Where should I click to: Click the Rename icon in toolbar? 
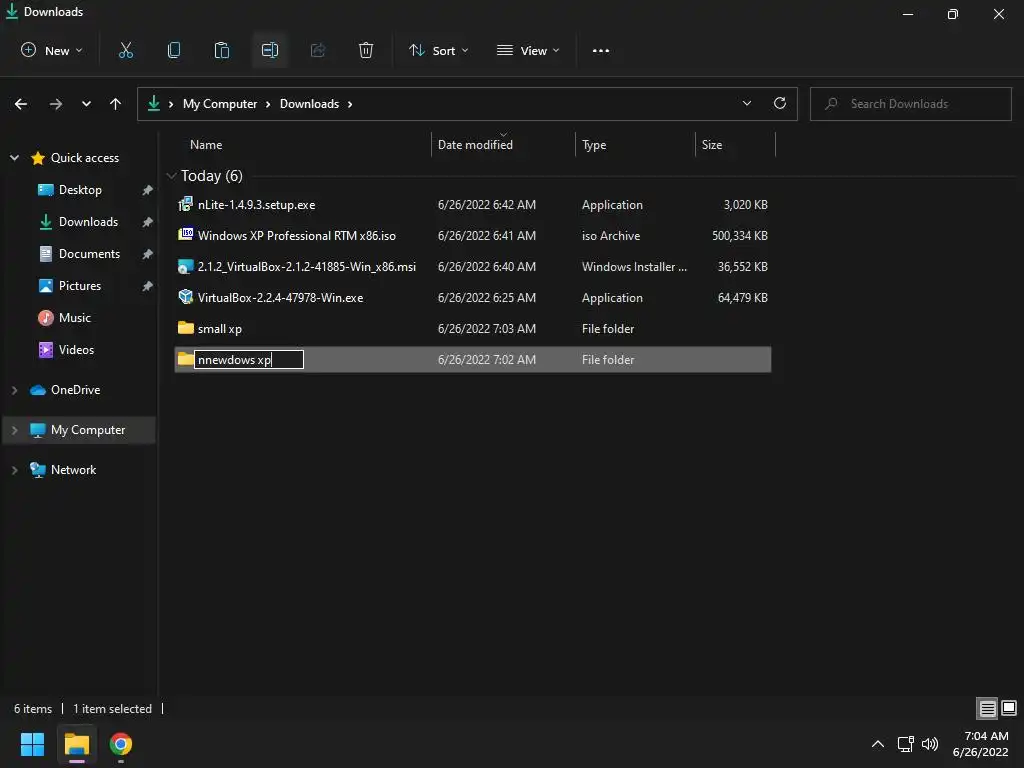[270, 50]
